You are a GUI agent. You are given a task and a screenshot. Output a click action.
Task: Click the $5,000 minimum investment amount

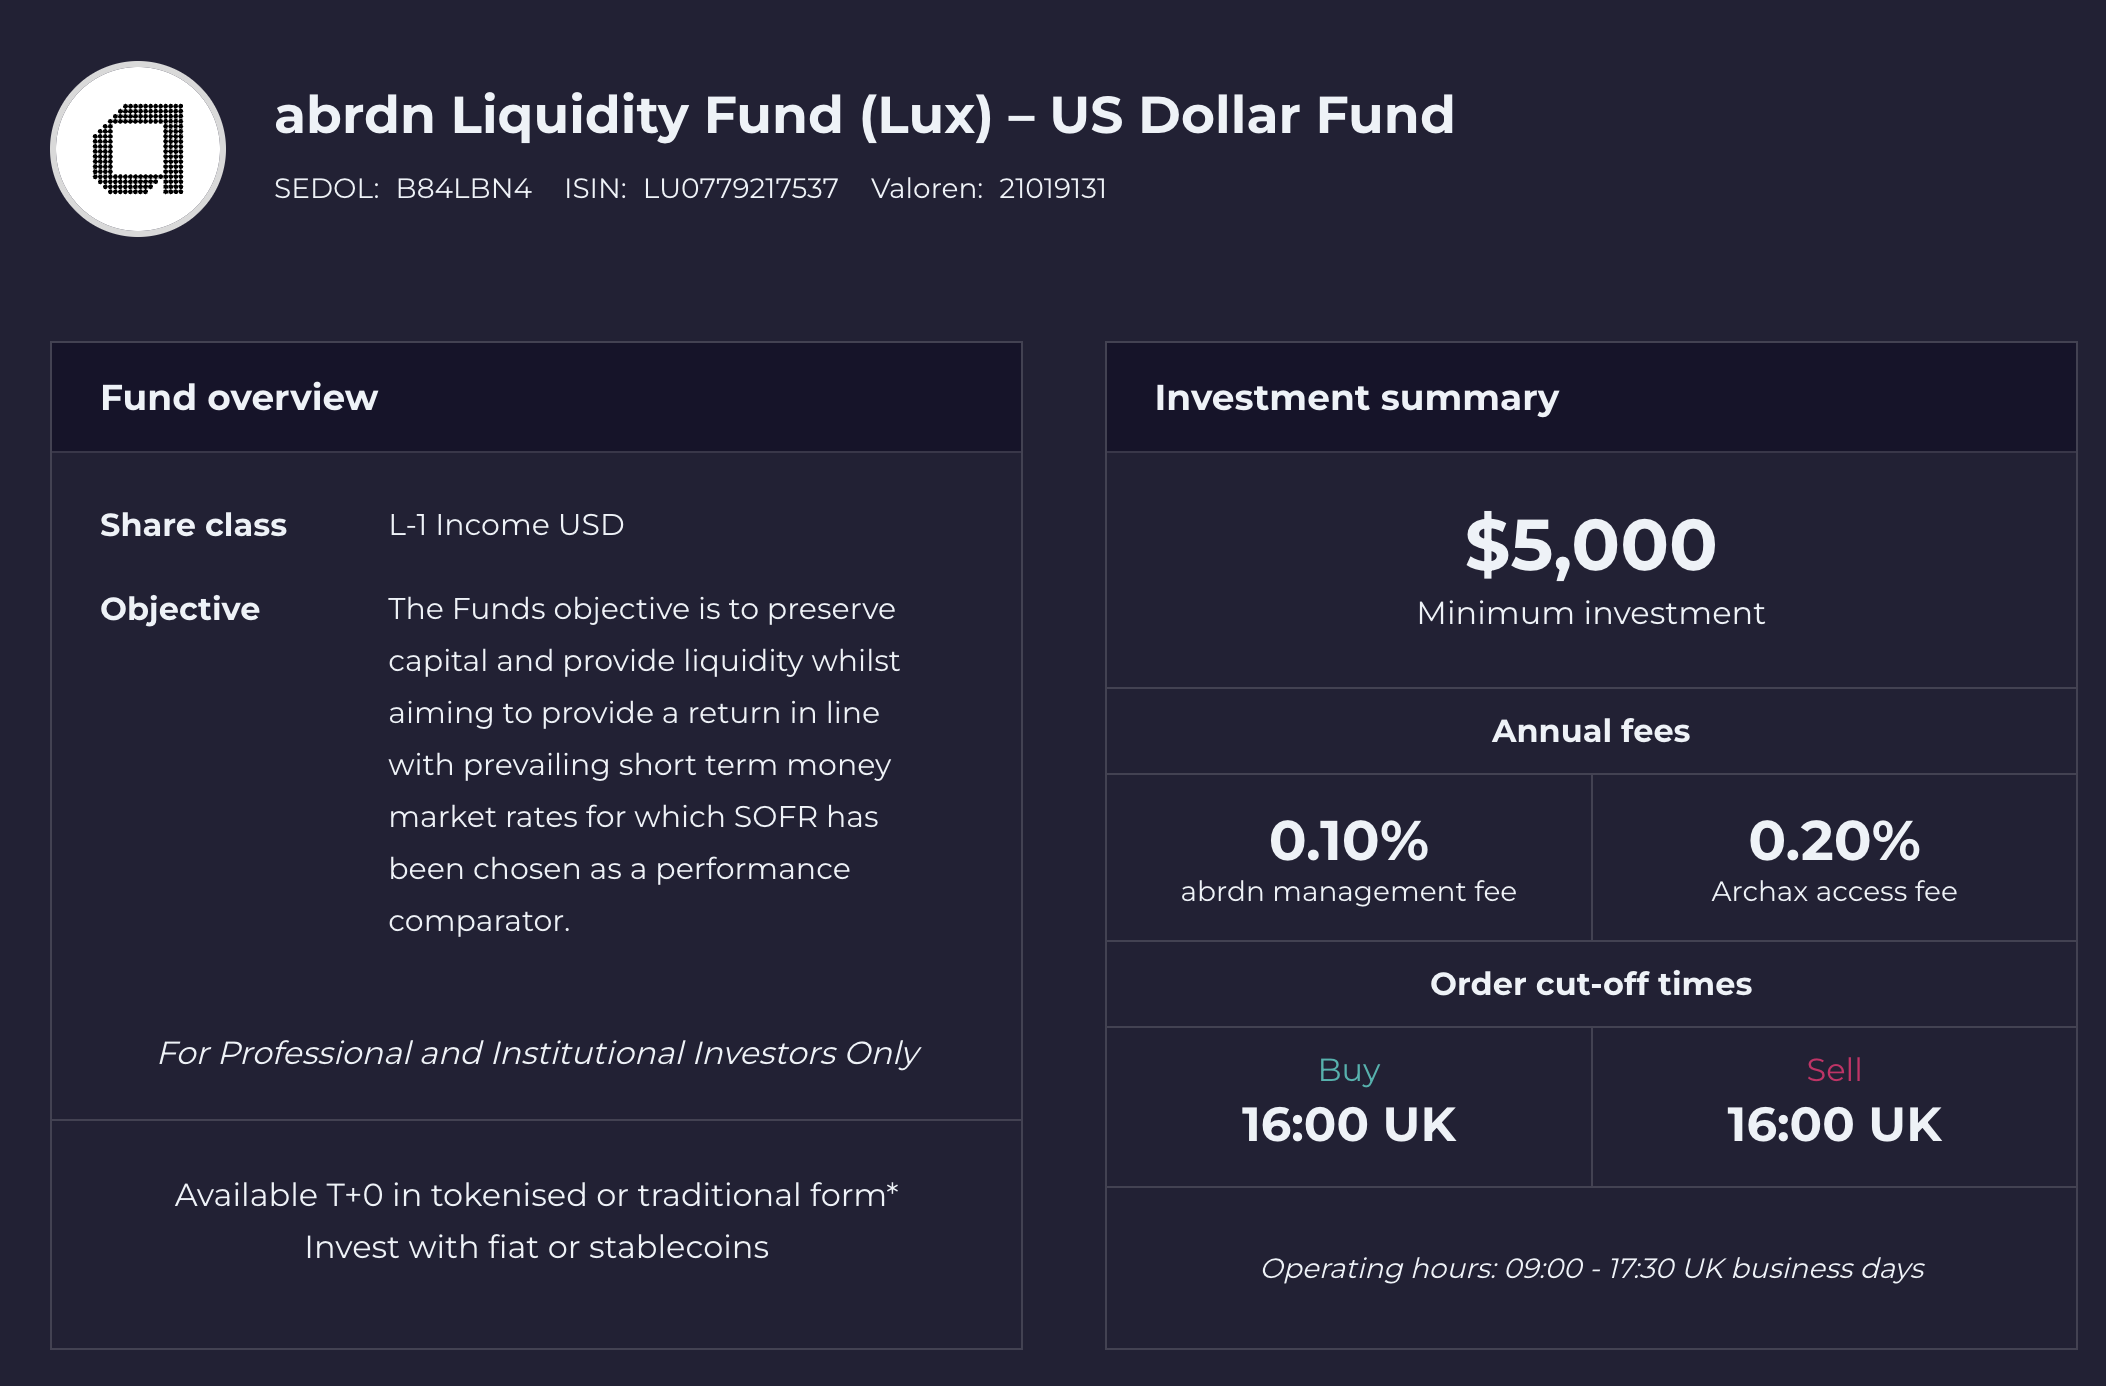pyautogui.click(x=1590, y=546)
